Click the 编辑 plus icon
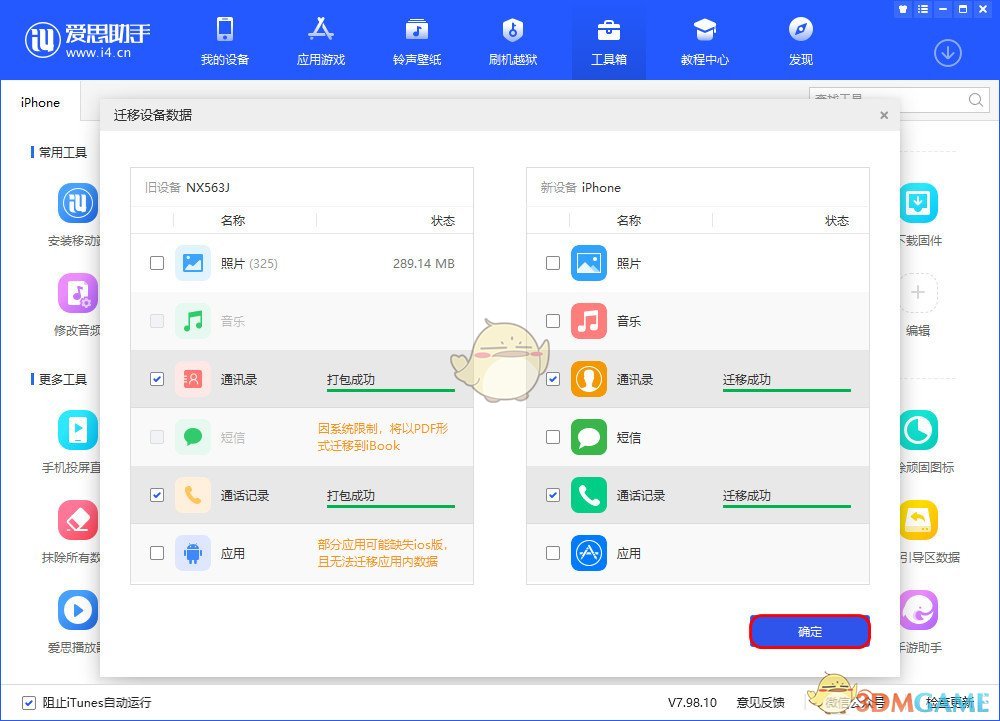1000x721 pixels. [918, 293]
